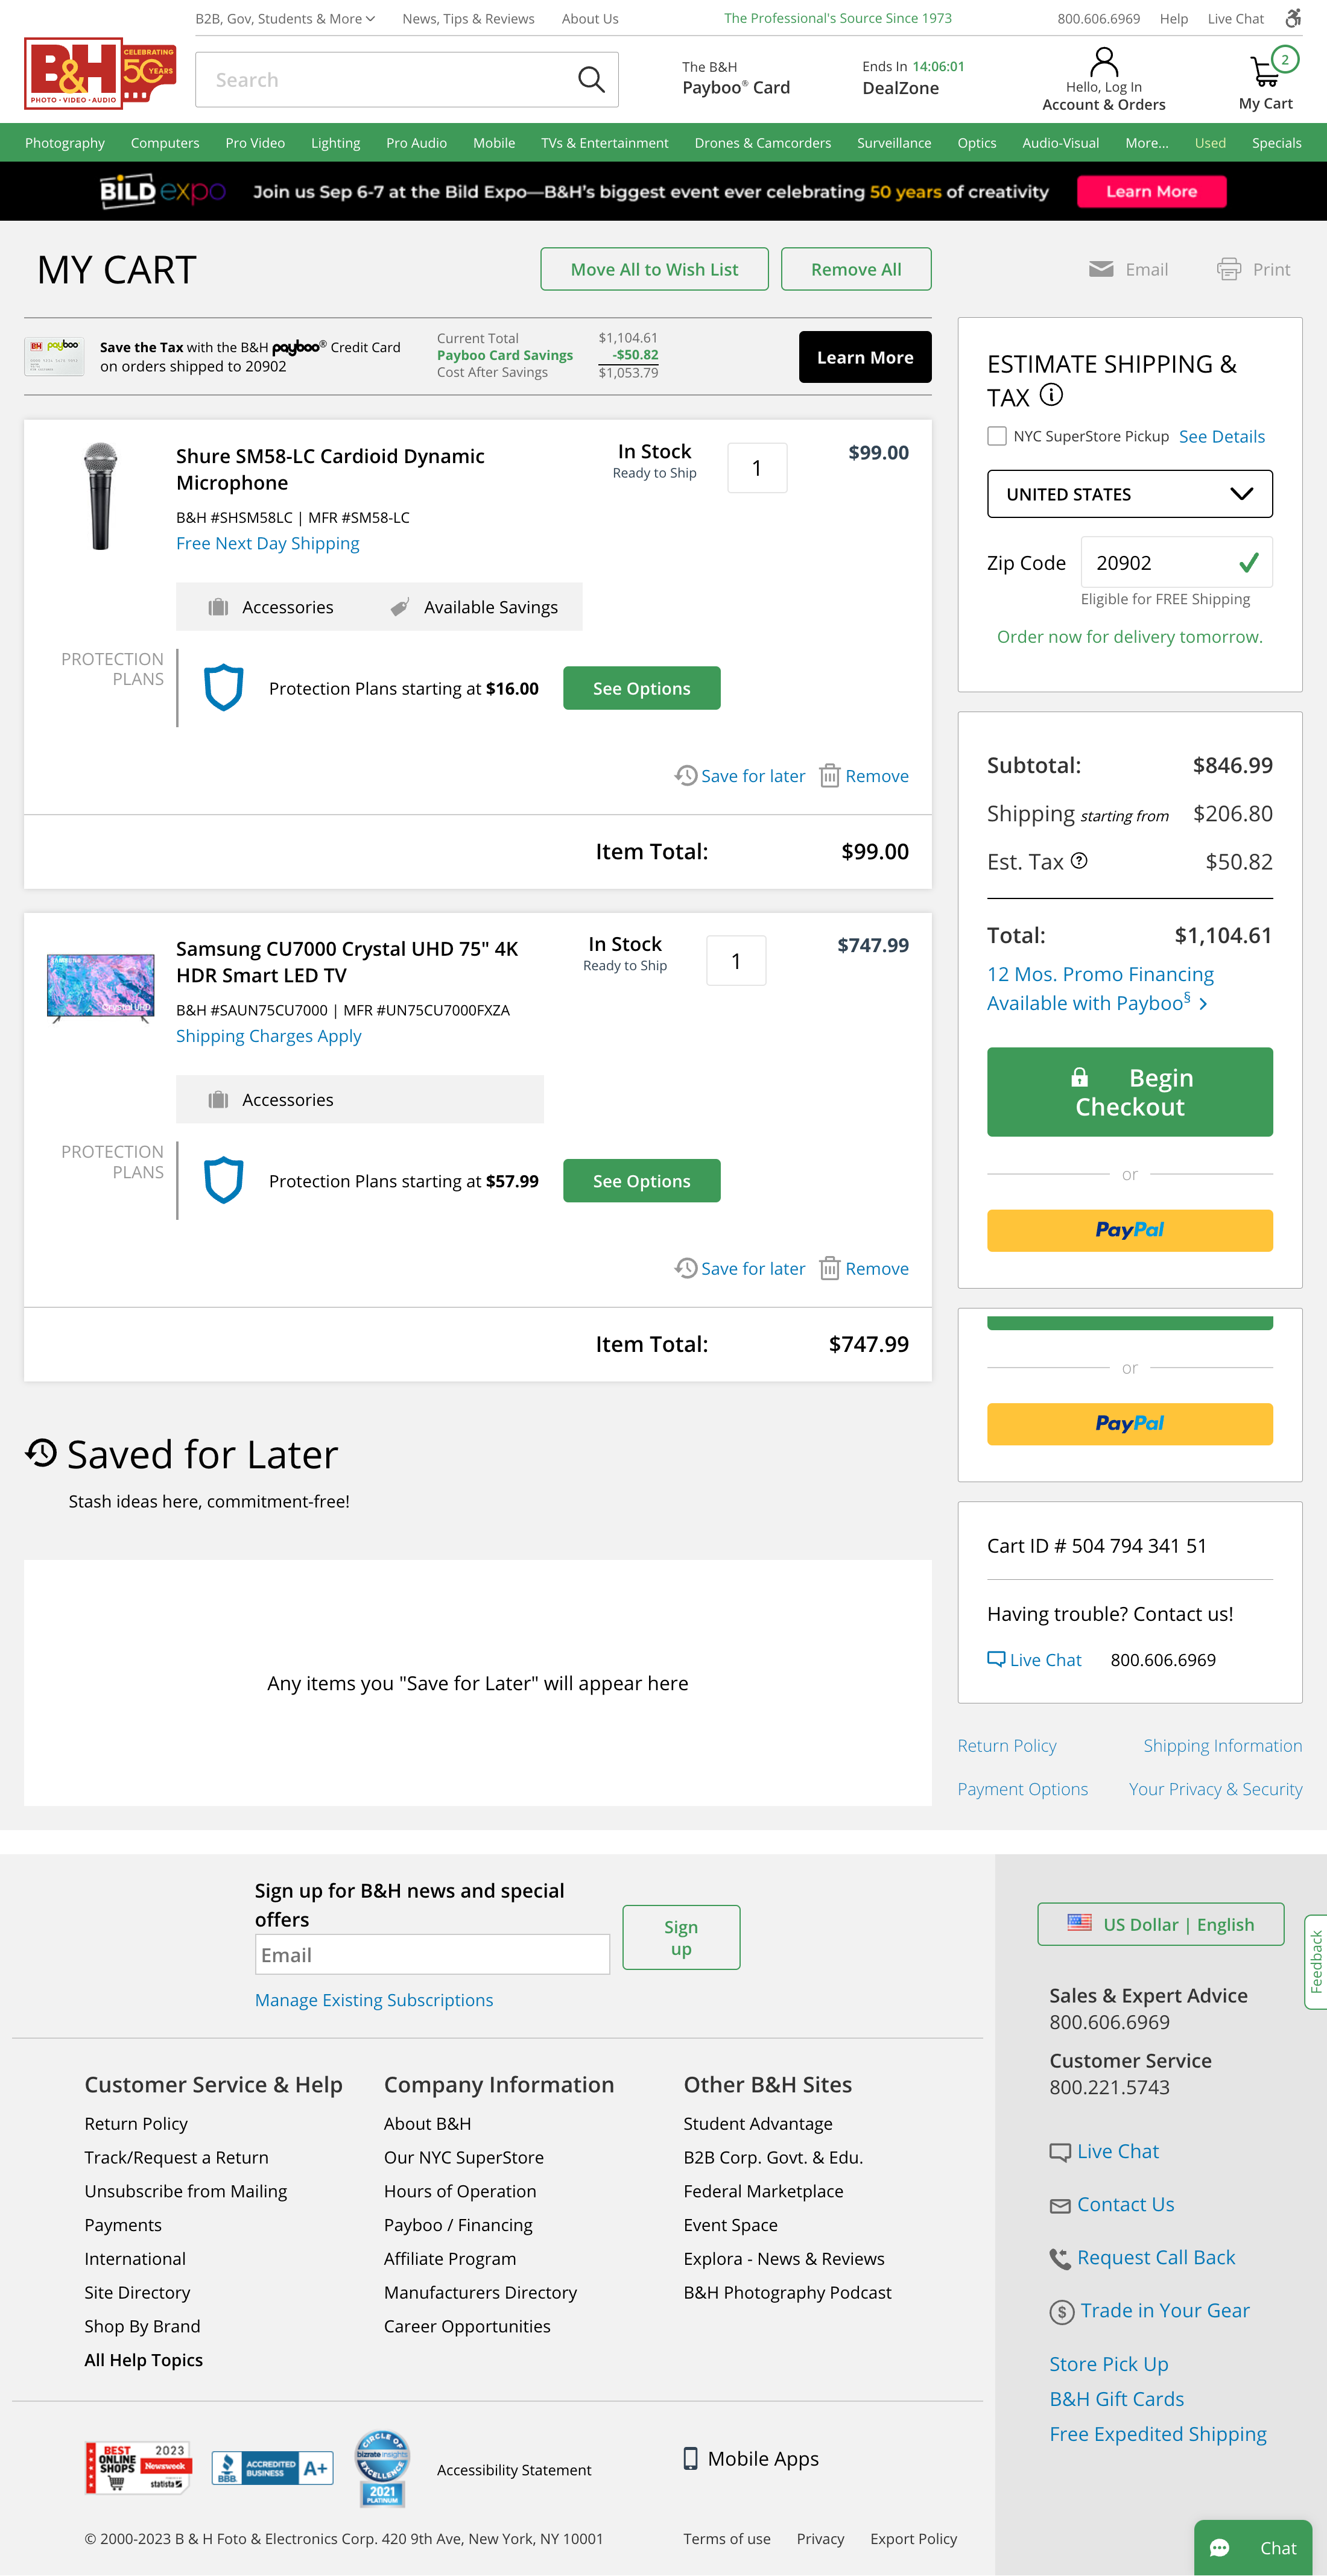Open the My Cart icon
Viewport: 1327px width, 2576px height.
[1265, 72]
